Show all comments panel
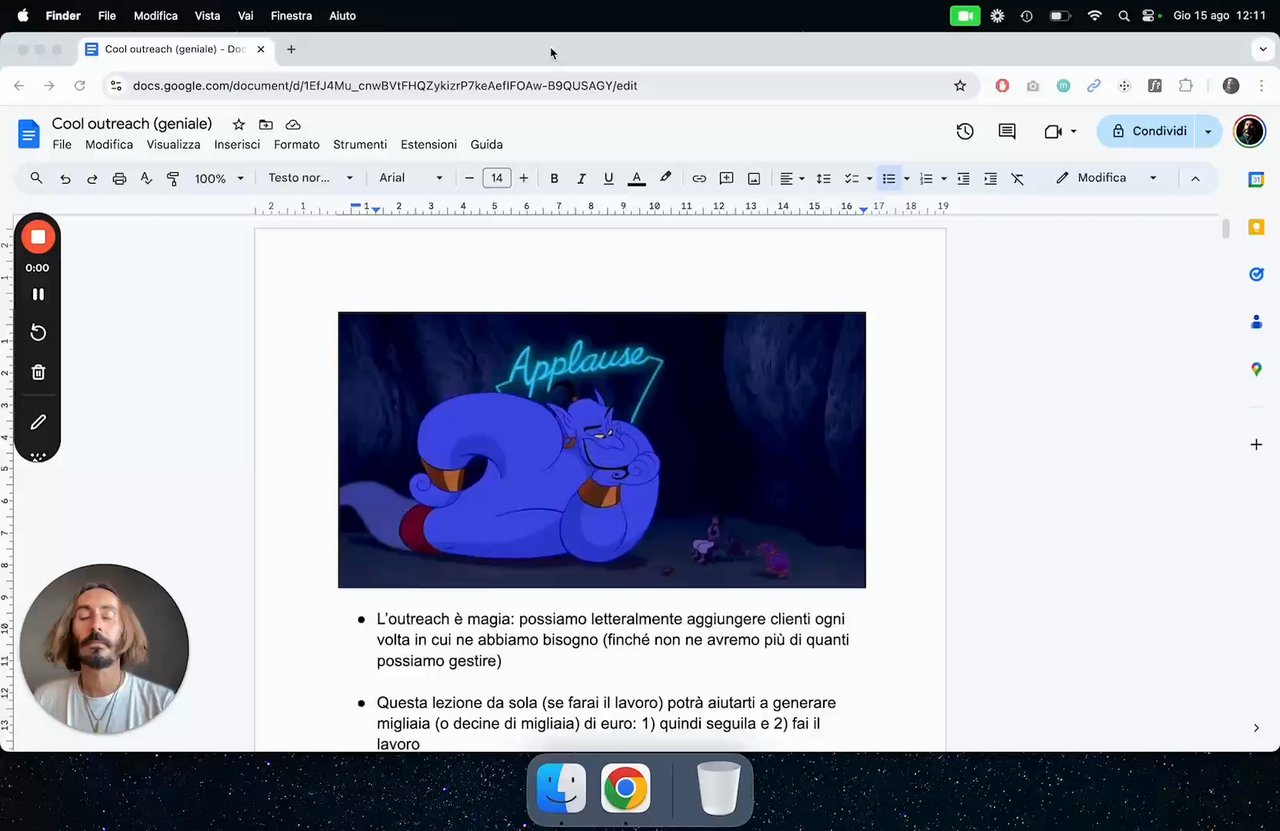Image resolution: width=1280 pixels, height=831 pixels. pyautogui.click(x=1007, y=131)
